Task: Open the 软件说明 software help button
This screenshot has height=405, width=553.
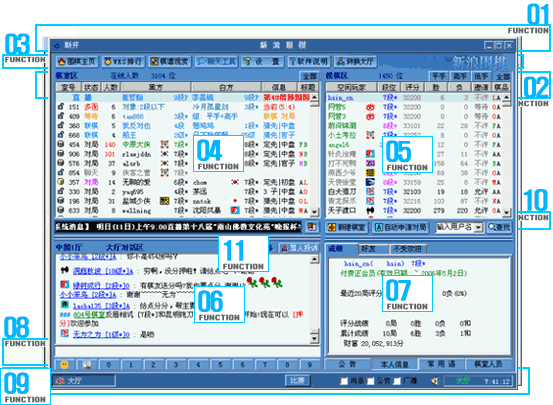Action: coord(309,62)
